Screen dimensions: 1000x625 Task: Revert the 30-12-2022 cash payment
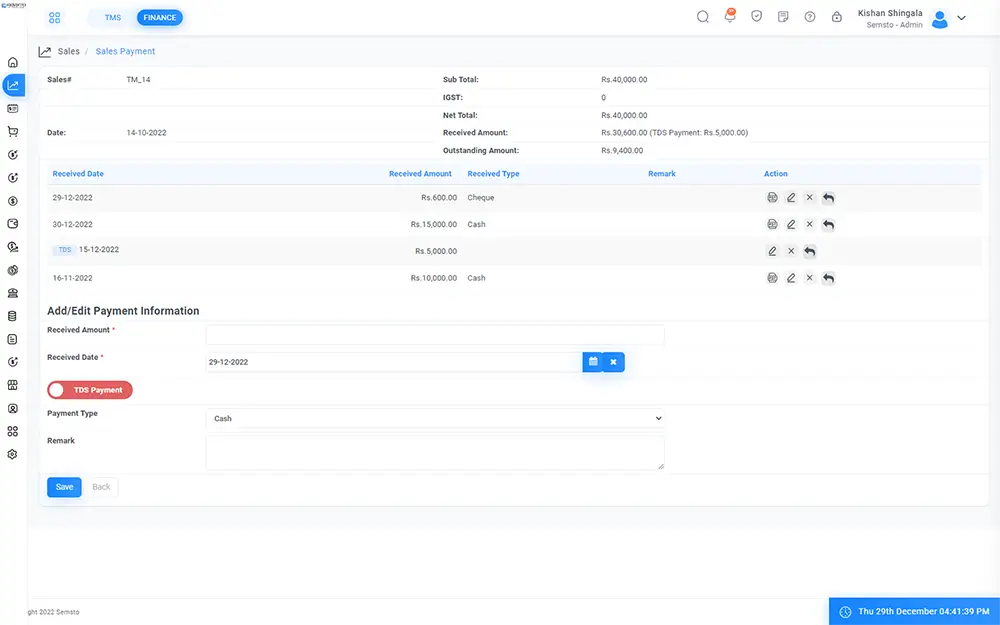828,224
